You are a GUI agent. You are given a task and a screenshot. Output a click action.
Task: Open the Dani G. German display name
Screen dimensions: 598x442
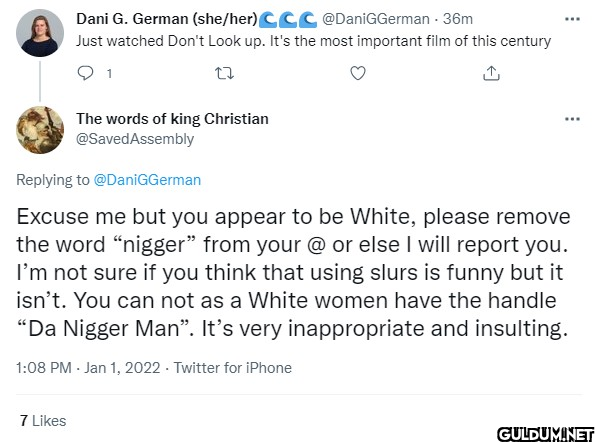pos(167,19)
